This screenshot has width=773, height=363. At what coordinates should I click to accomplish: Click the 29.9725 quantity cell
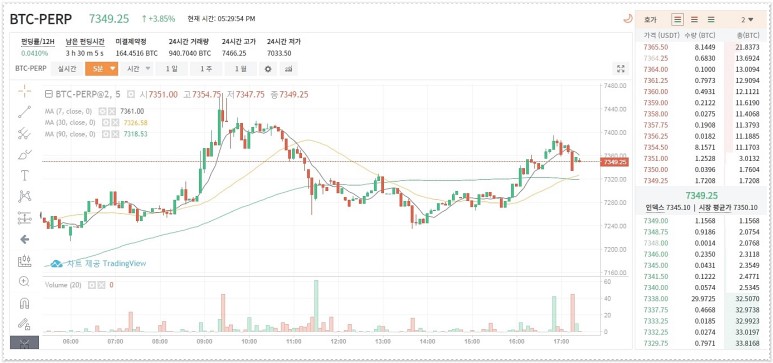coord(704,298)
